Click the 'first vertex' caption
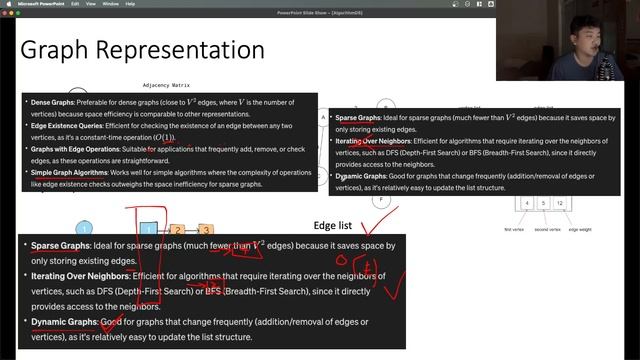The width and height of the screenshot is (640, 360). tap(514, 230)
